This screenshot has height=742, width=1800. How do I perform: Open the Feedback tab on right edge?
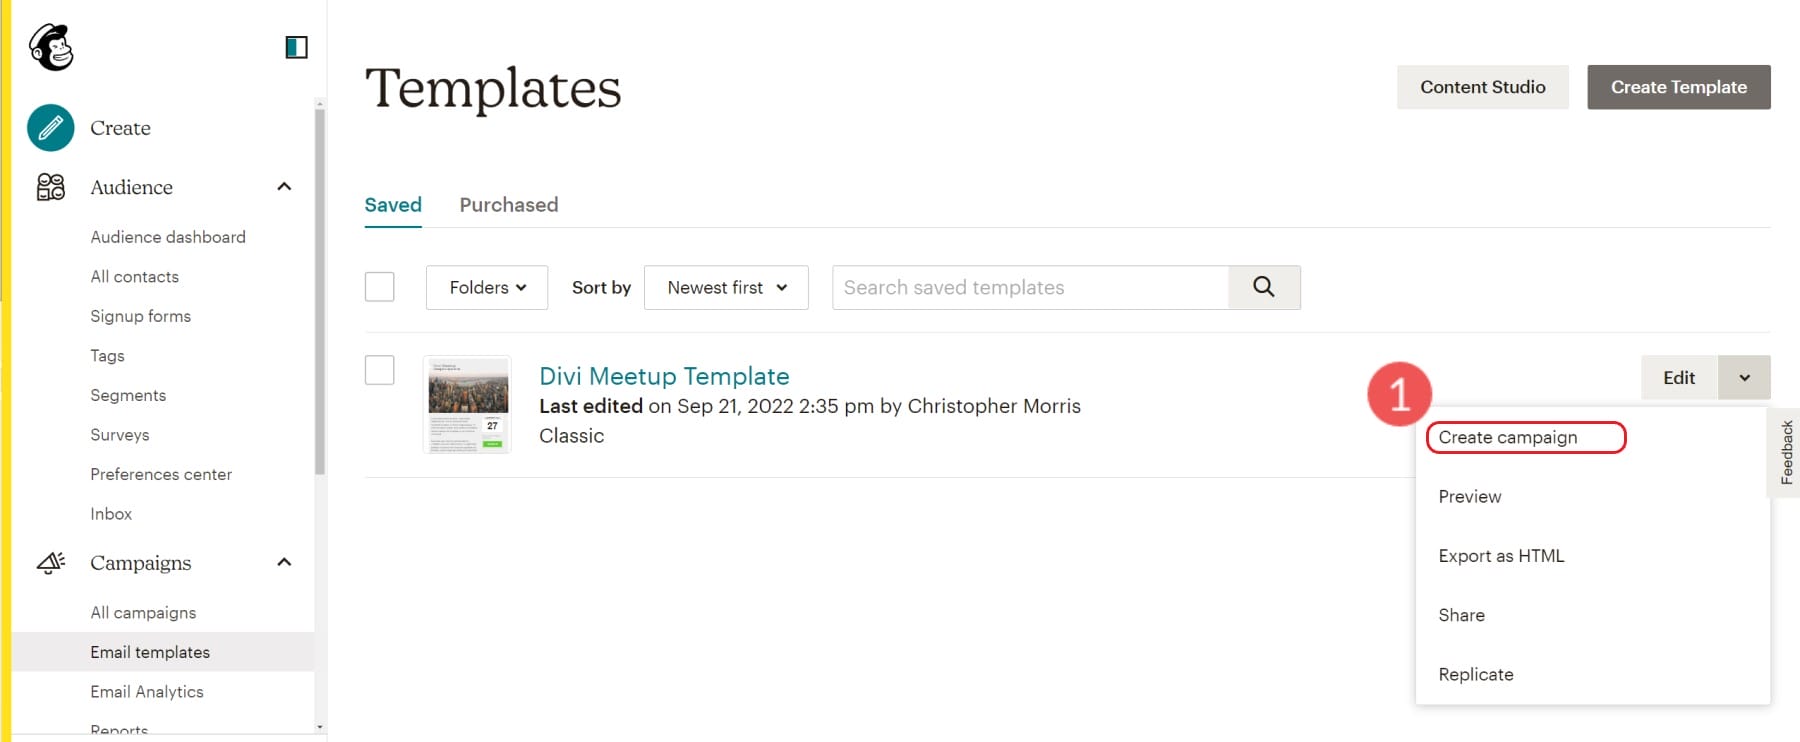[1786, 451]
